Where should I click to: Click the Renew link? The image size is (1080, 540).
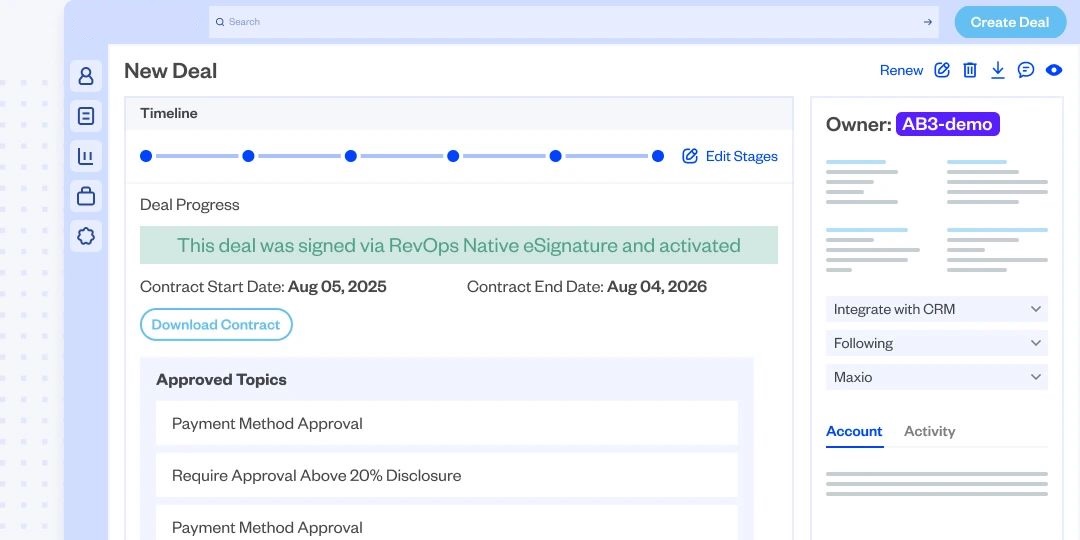(901, 70)
